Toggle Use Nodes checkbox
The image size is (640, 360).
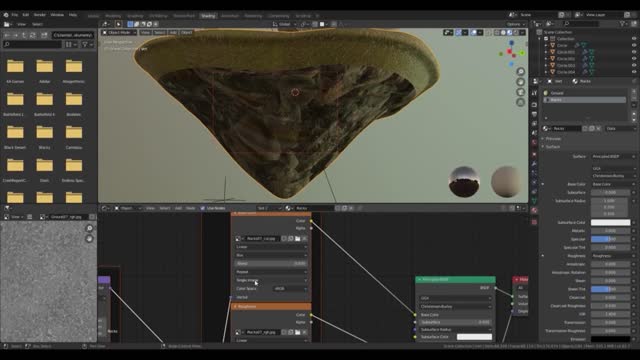[x=202, y=208]
